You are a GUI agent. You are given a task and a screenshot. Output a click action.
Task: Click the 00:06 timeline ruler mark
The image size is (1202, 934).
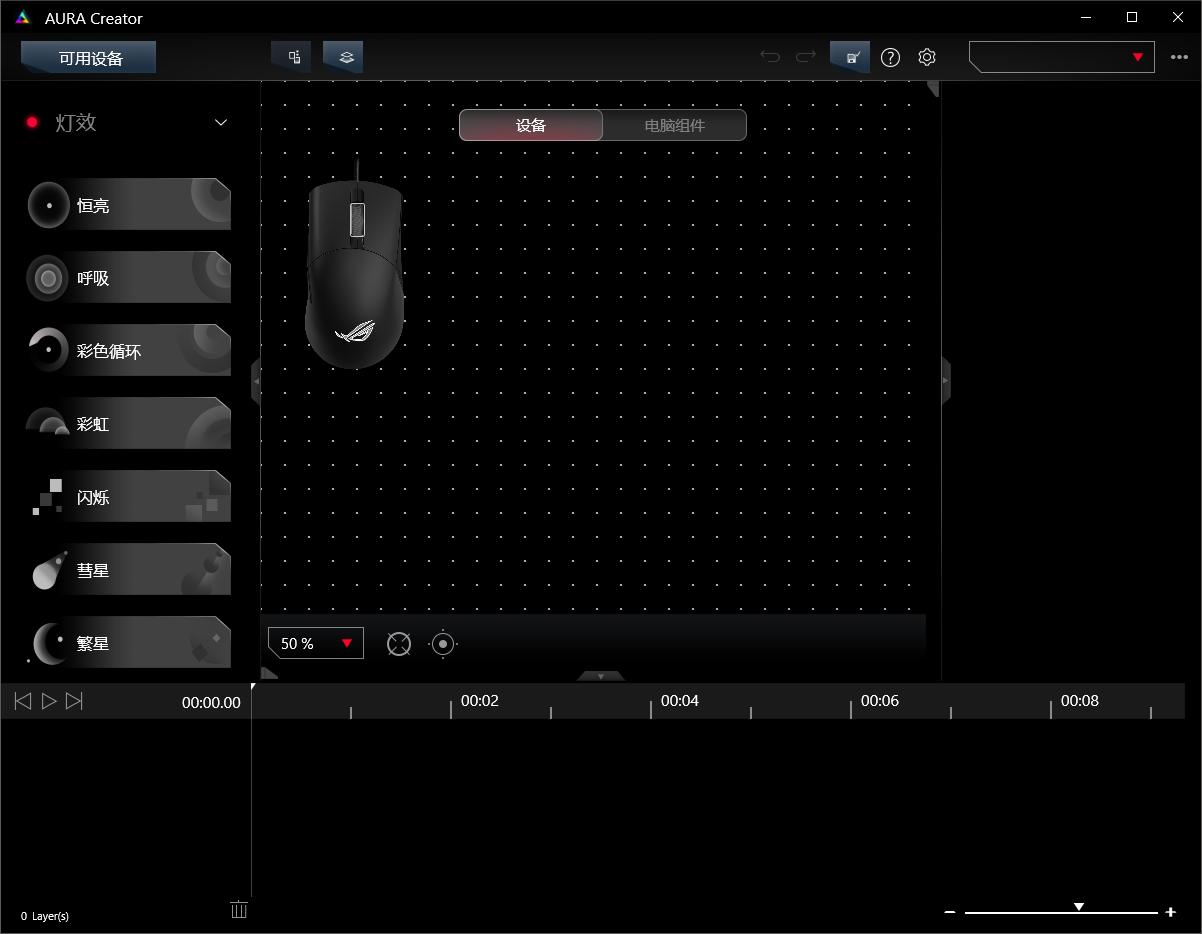[879, 700]
